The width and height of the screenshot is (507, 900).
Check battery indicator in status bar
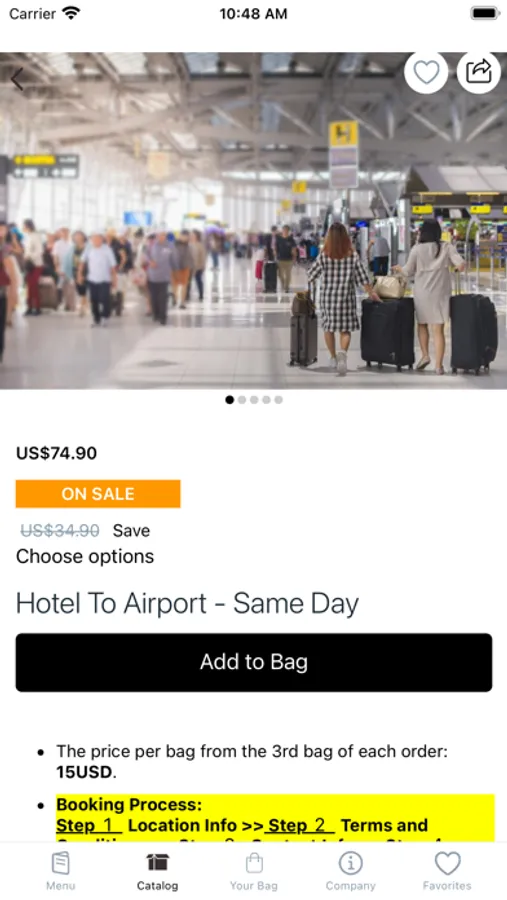point(485,13)
